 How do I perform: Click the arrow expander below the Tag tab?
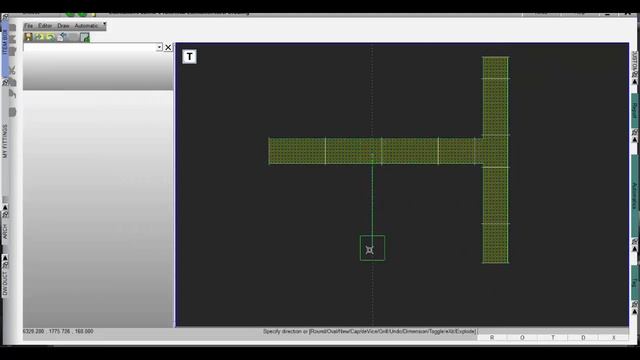(635, 311)
